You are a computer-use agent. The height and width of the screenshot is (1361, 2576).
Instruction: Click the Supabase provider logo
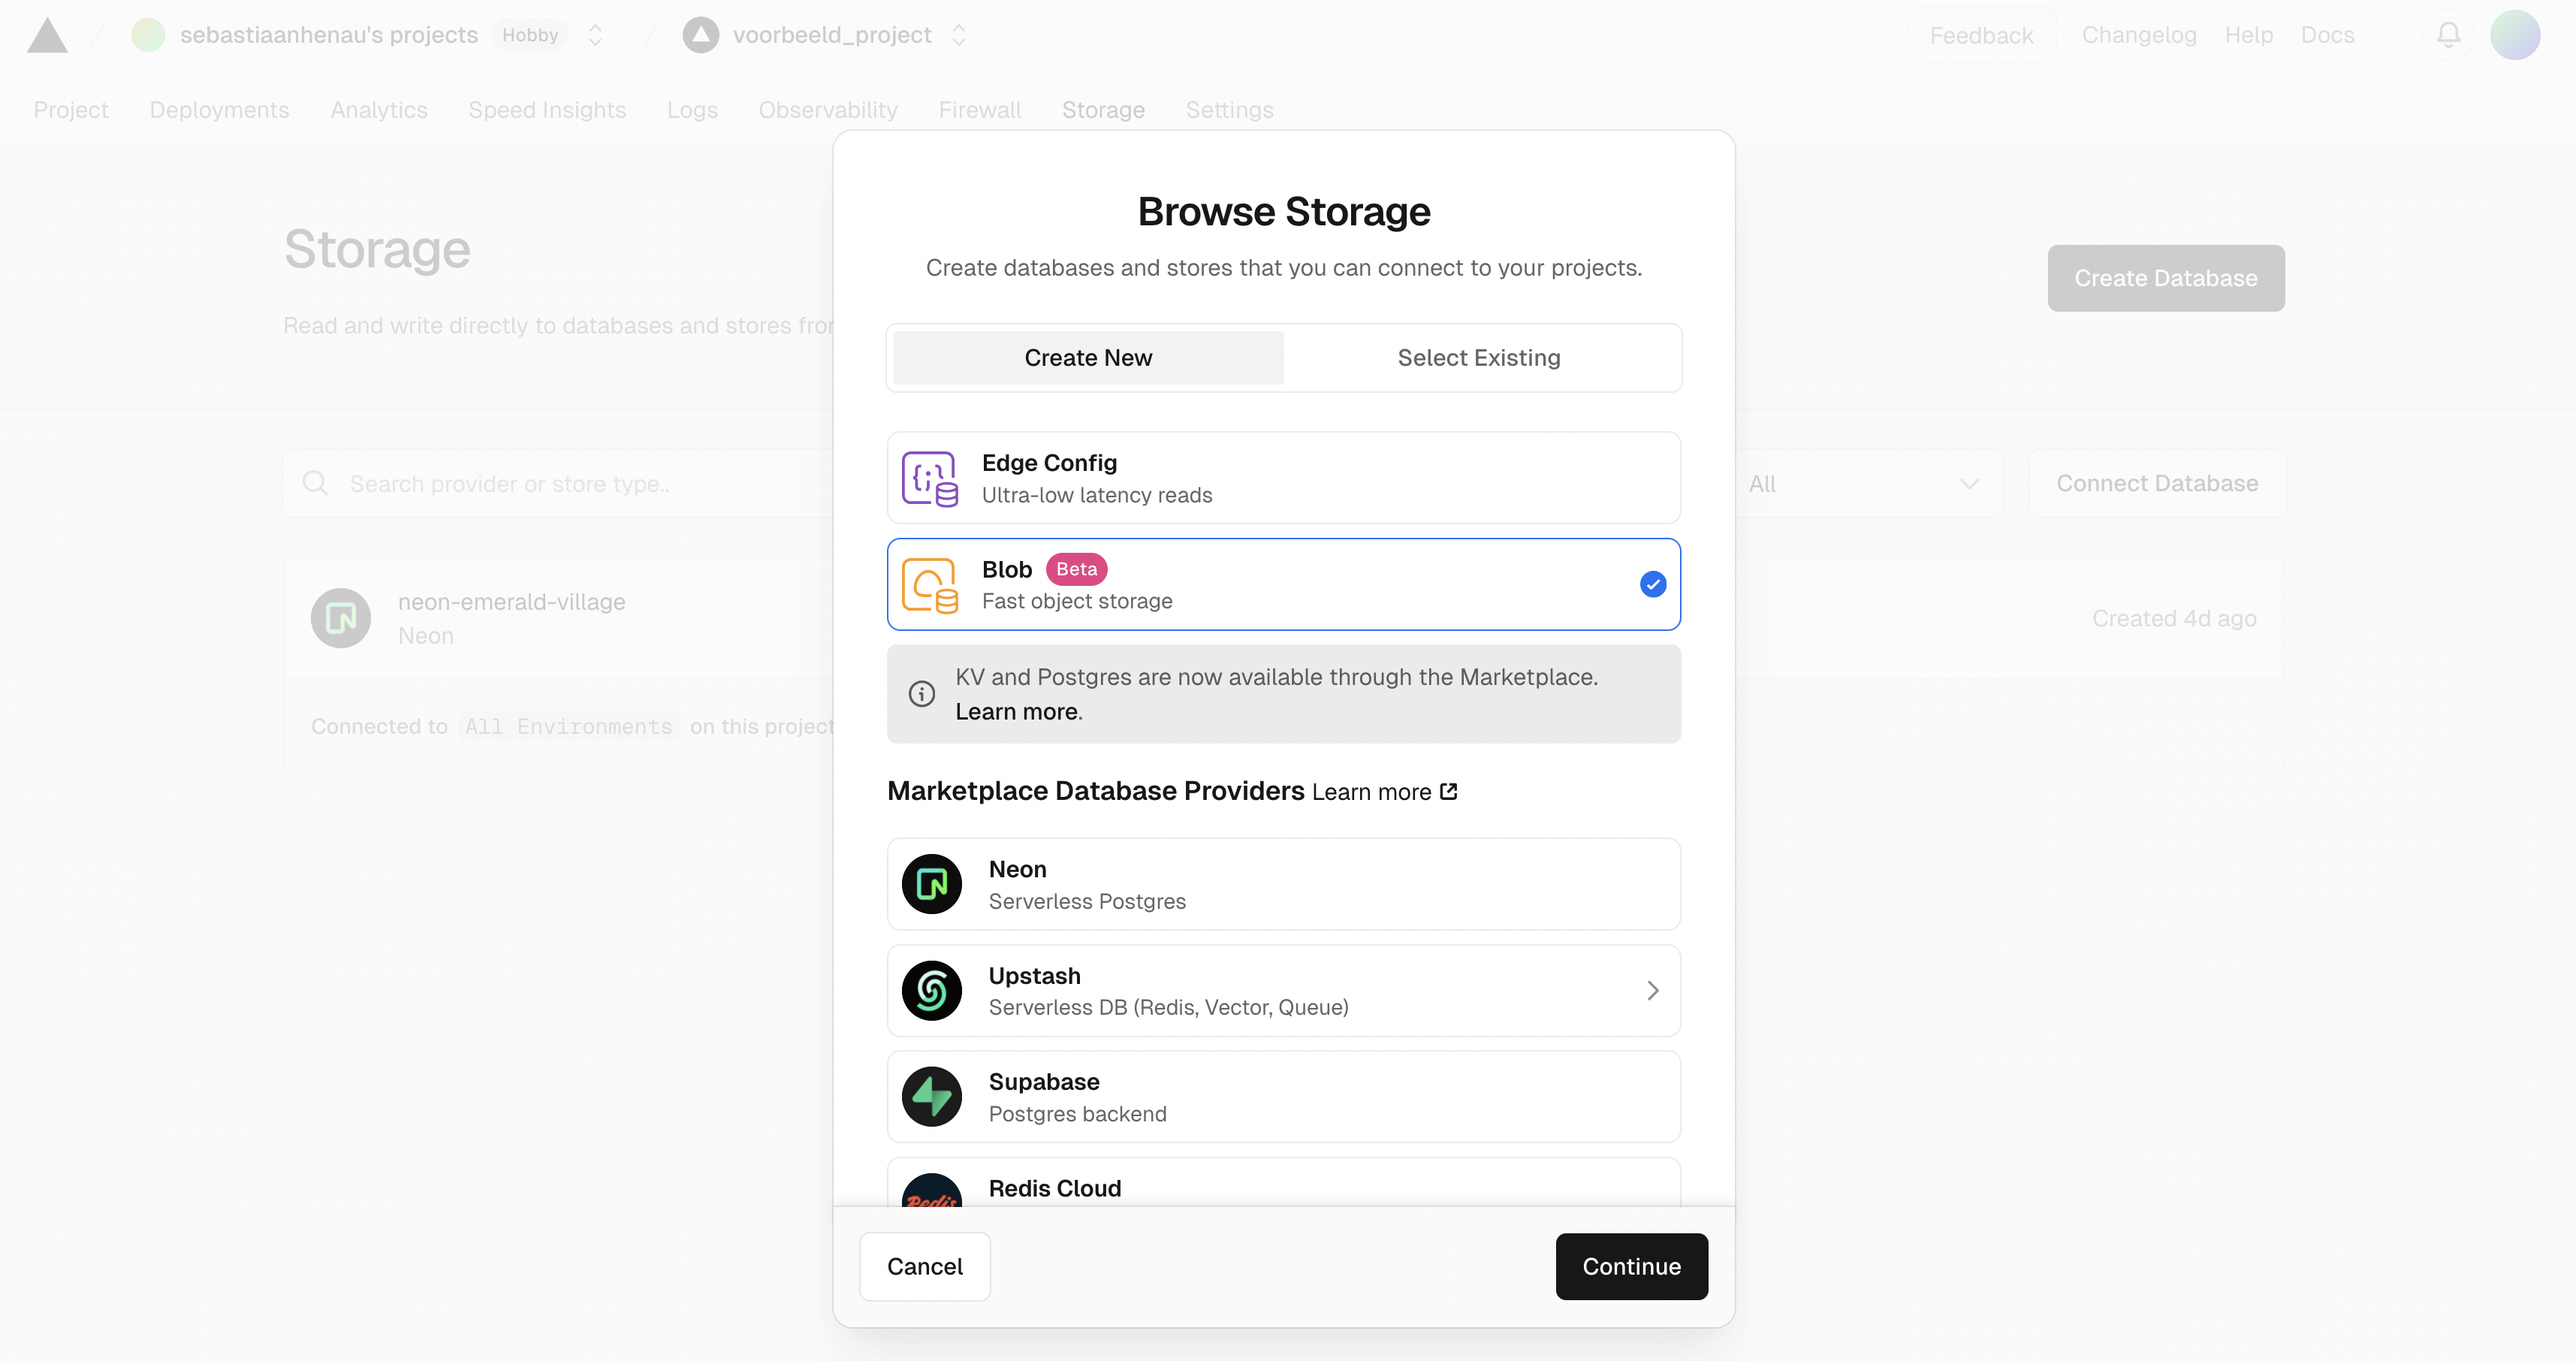(x=931, y=1097)
